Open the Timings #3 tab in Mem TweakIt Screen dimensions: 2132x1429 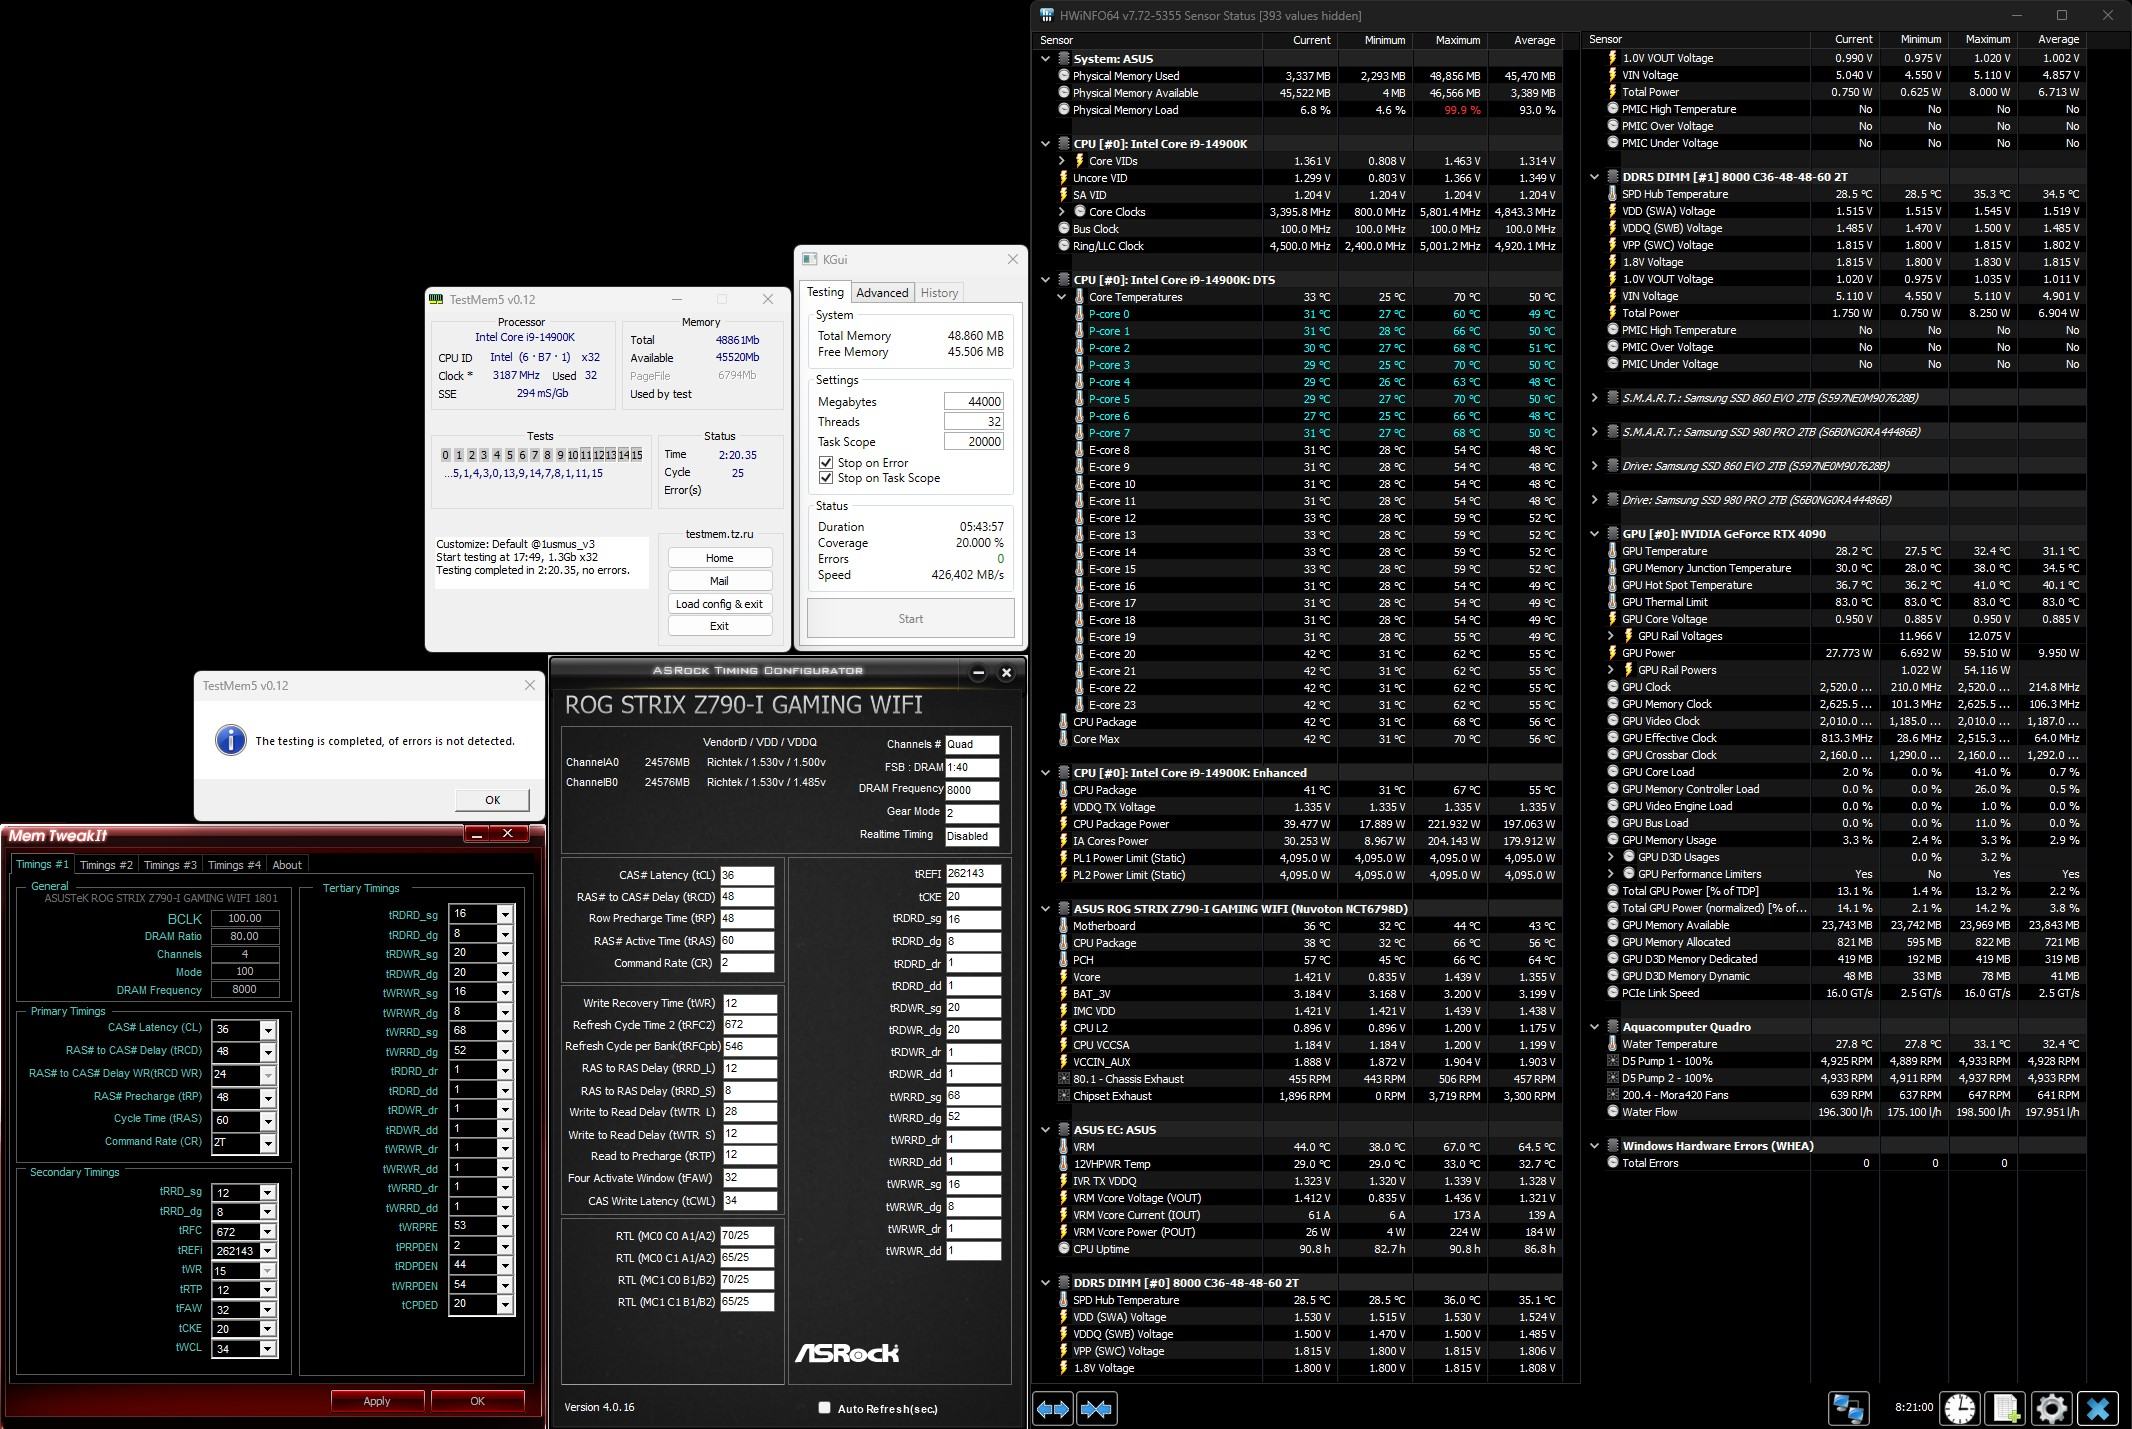click(x=170, y=865)
